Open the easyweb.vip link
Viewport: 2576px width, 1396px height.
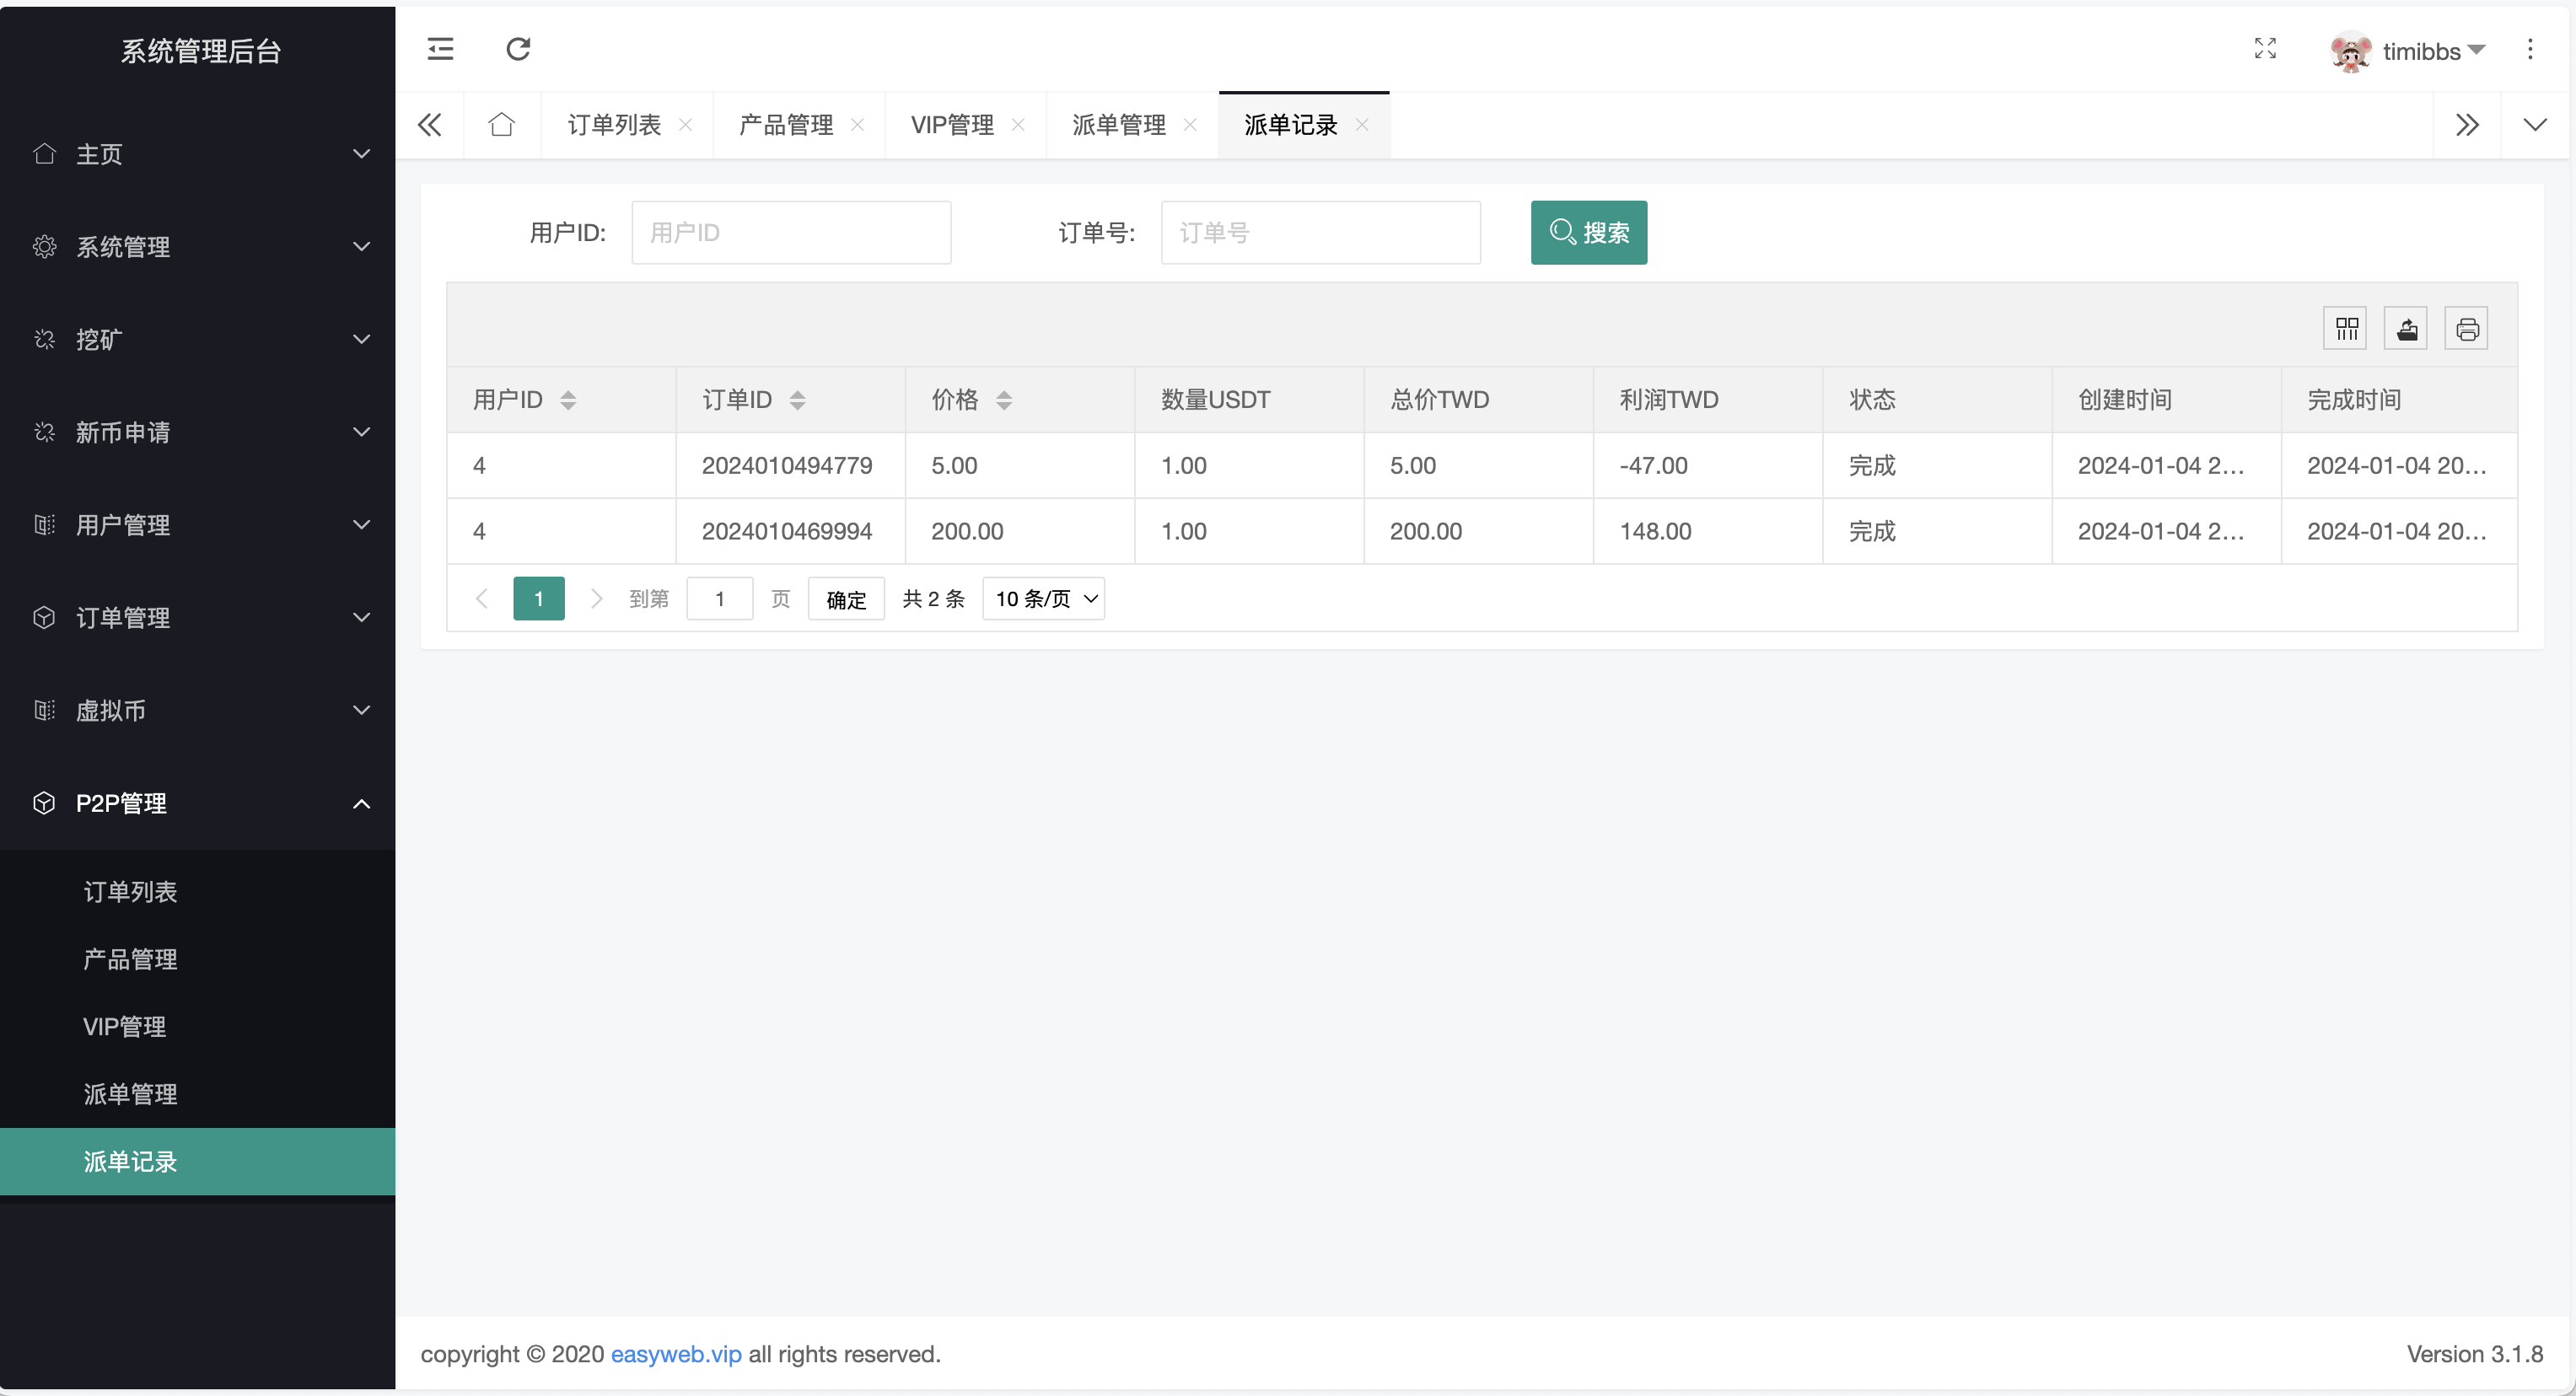click(675, 1354)
